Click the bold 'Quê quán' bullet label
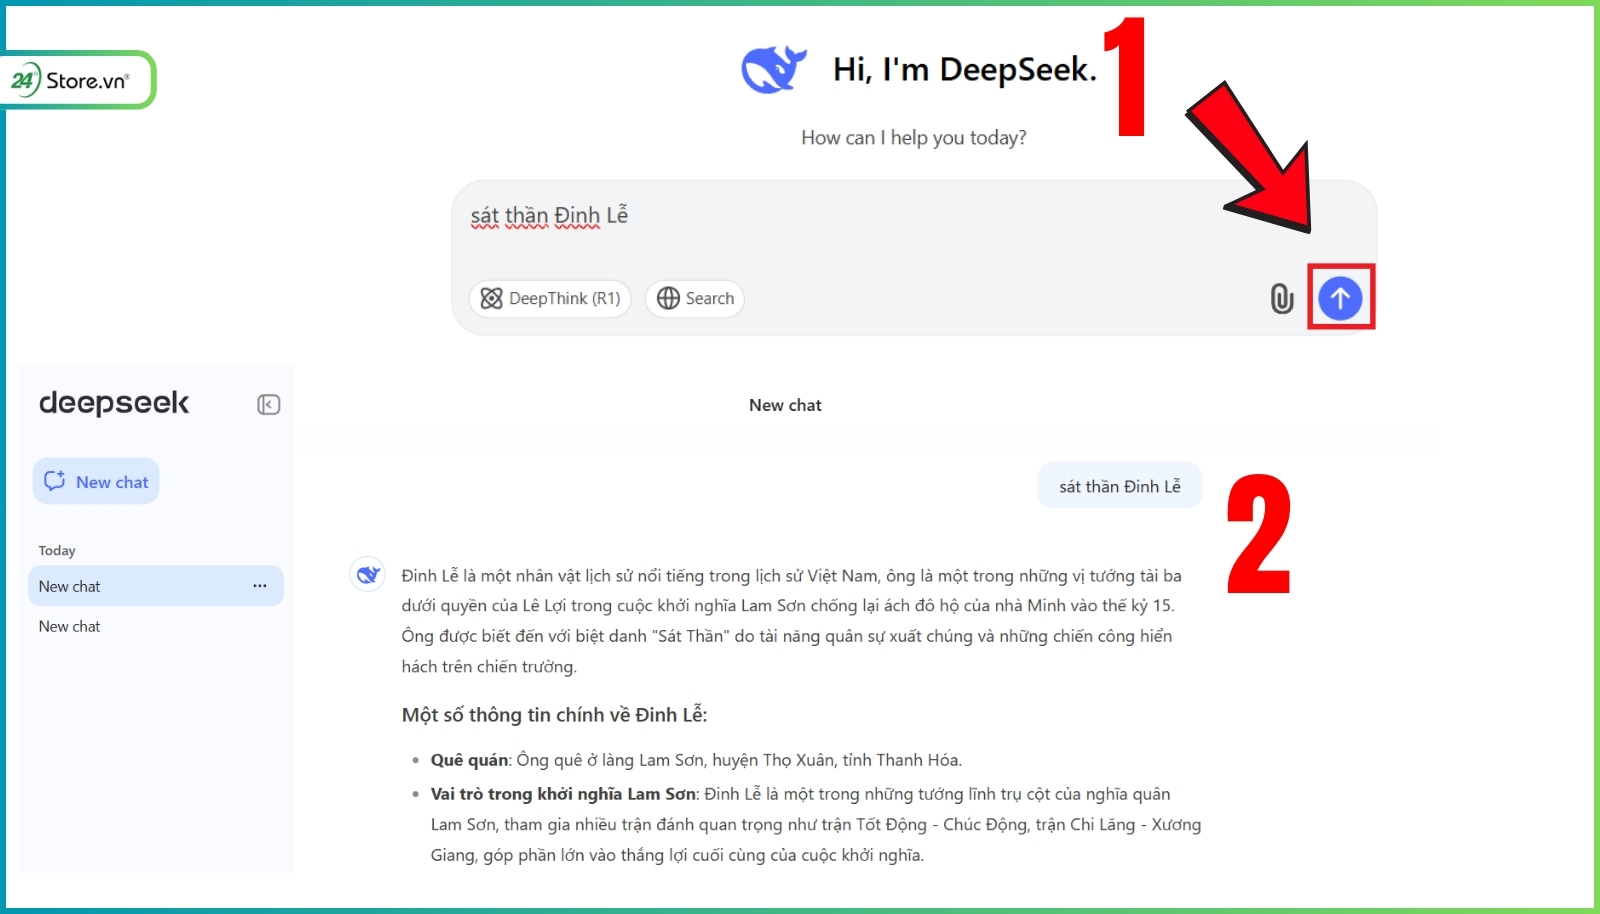This screenshot has width=1600, height=914. tap(469, 760)
